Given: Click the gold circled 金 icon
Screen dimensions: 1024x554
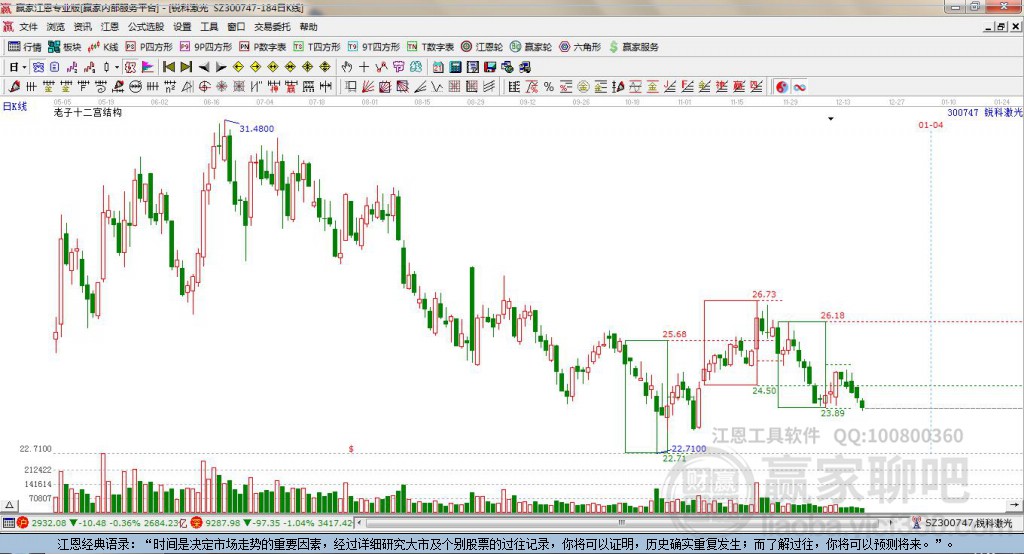Looking at the screenshot, I should point(583,87).
